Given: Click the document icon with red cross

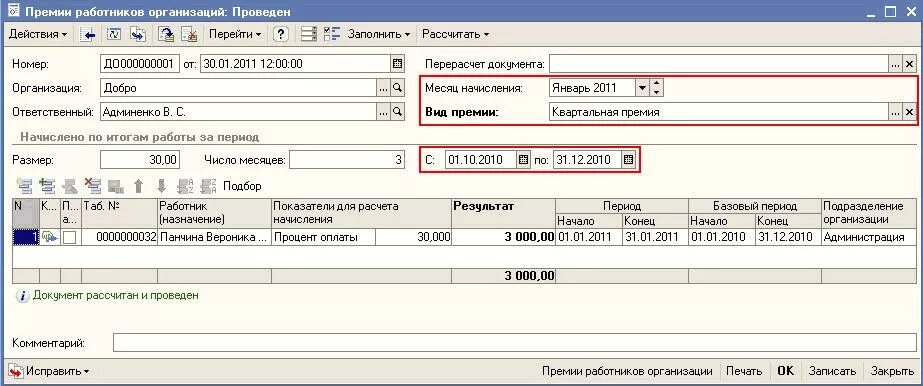Looking at the screenshot, I should (x=189, y=34).
